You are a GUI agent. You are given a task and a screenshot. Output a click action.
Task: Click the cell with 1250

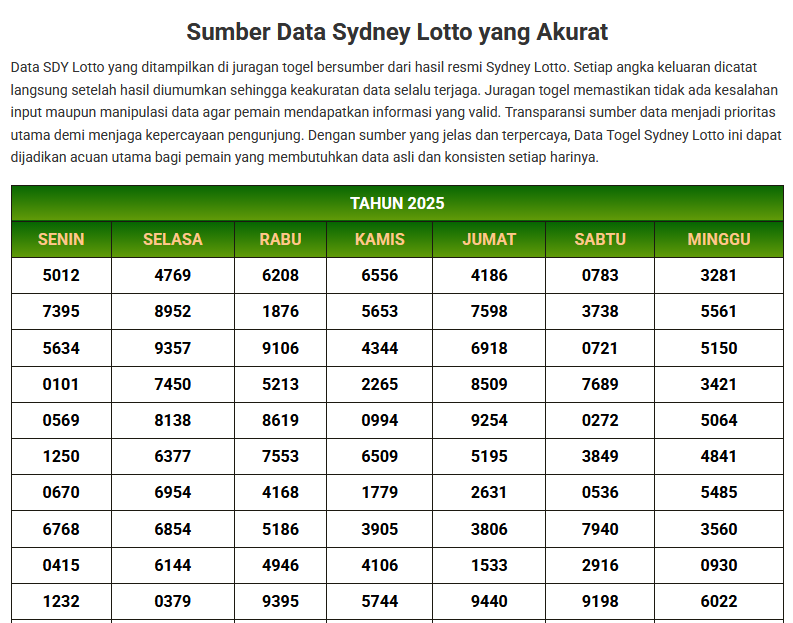pyautogui.click(x=61, y=456)
